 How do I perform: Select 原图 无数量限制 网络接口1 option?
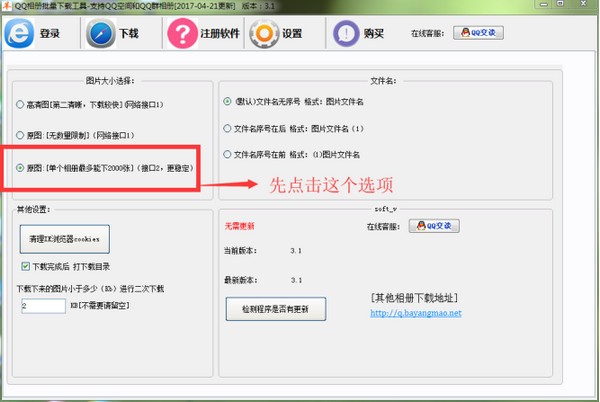(75, 135)
